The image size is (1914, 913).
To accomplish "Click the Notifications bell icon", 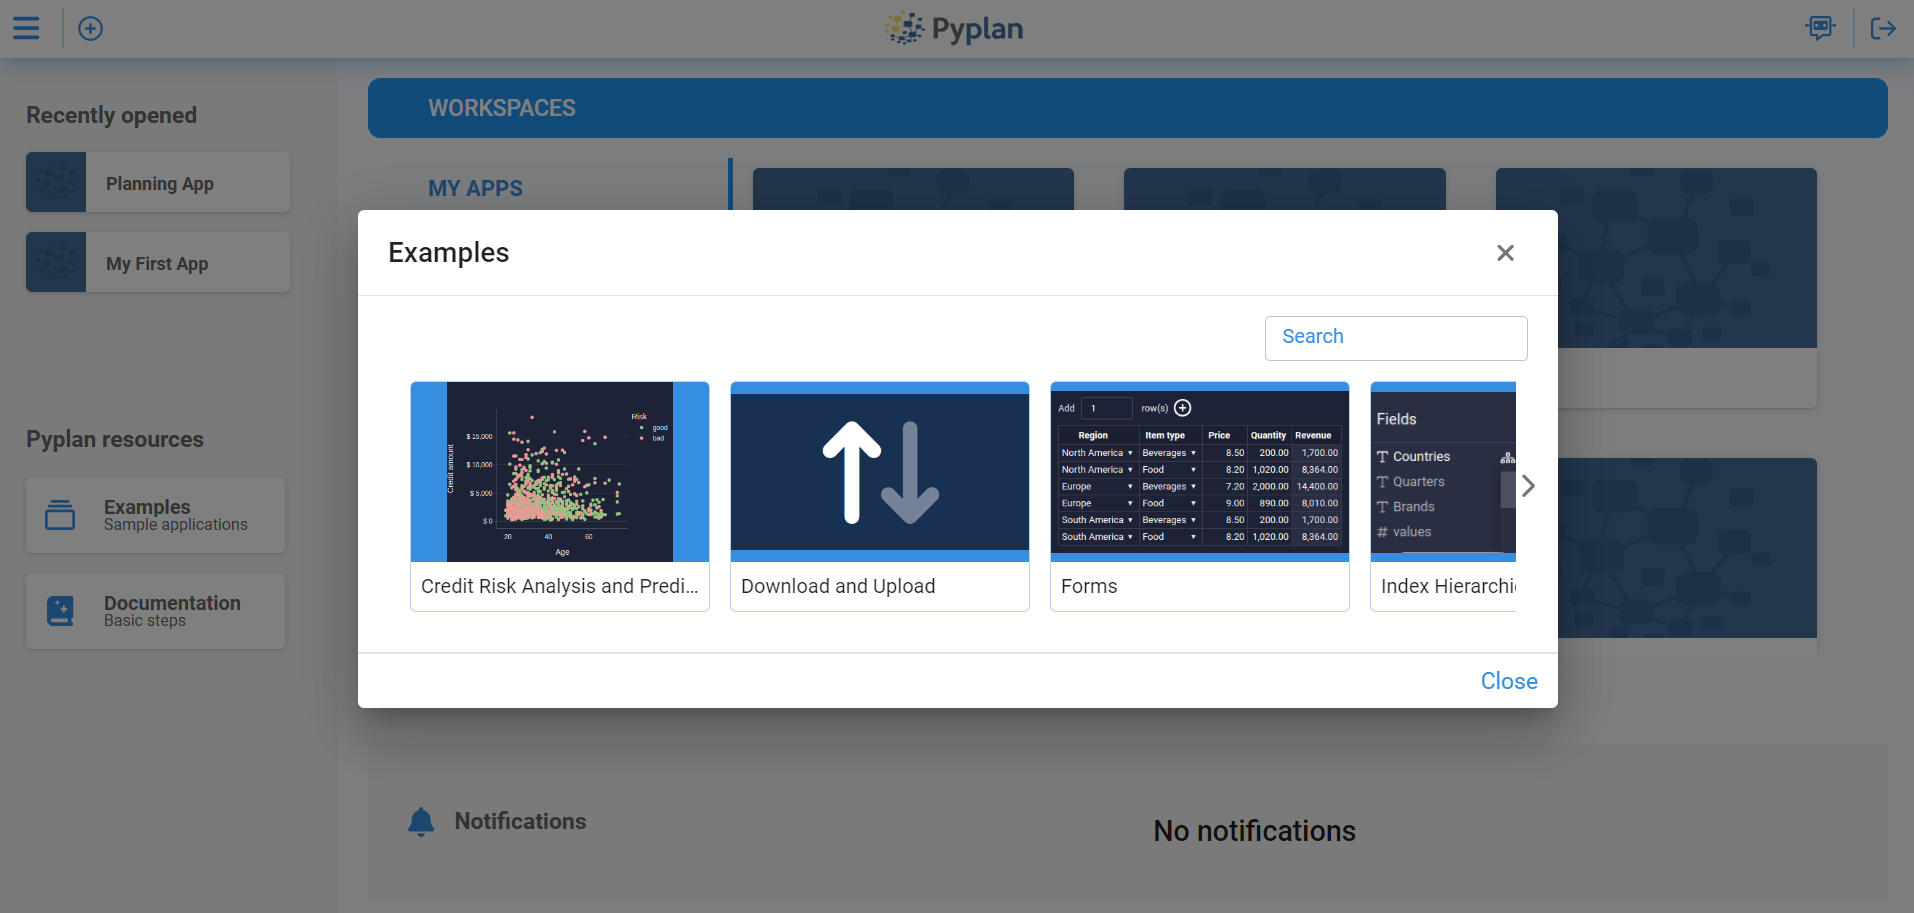I will click(x=421, y=821).
